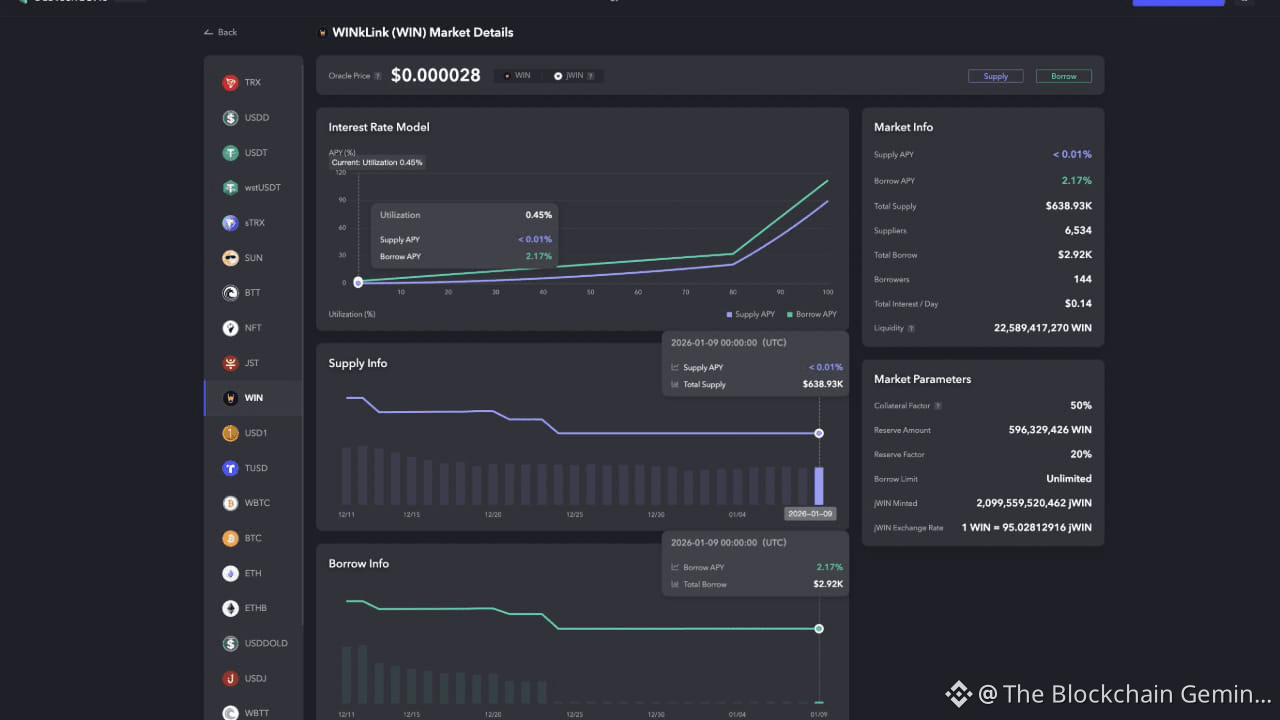Click the Borrow button
The image size is (1280, 720).
1063,76
